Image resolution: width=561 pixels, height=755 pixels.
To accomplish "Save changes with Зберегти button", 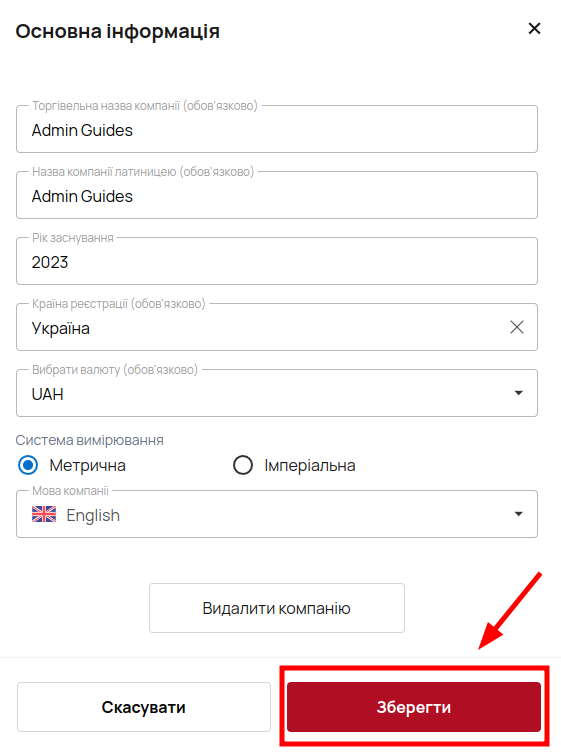I will (414, 707).
